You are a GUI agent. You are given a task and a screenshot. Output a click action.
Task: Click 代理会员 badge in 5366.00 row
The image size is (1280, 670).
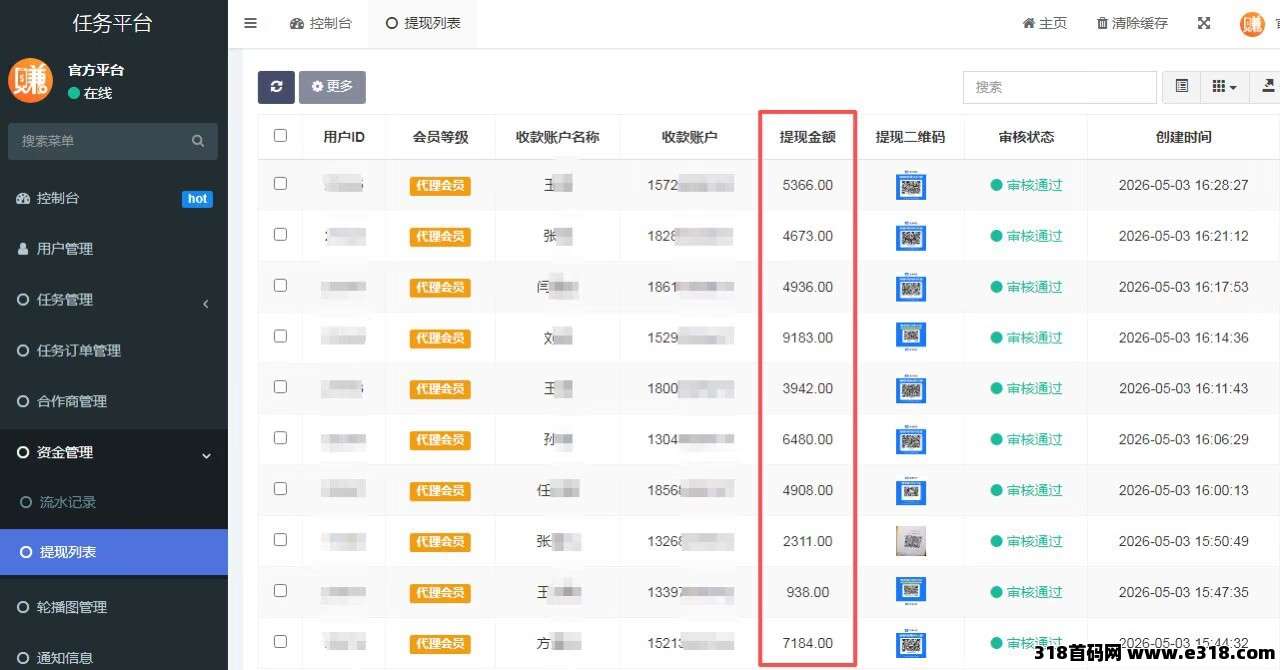440,186
